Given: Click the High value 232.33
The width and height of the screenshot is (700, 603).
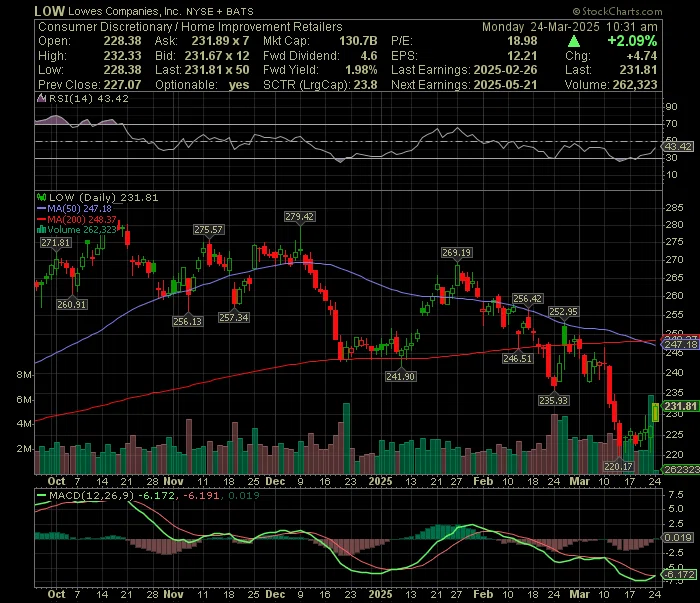Looking at the screenshot, I should click(x=122, y=56).
